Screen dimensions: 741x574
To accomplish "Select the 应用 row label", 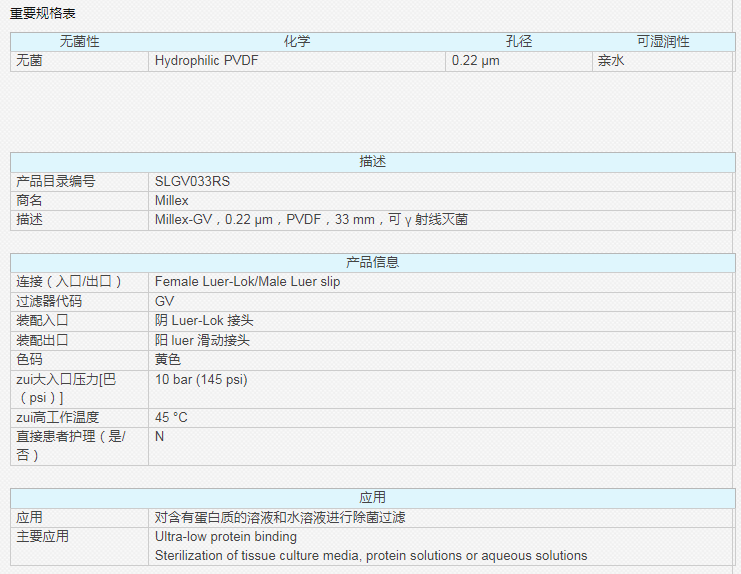I will click(x=29, y=518).
